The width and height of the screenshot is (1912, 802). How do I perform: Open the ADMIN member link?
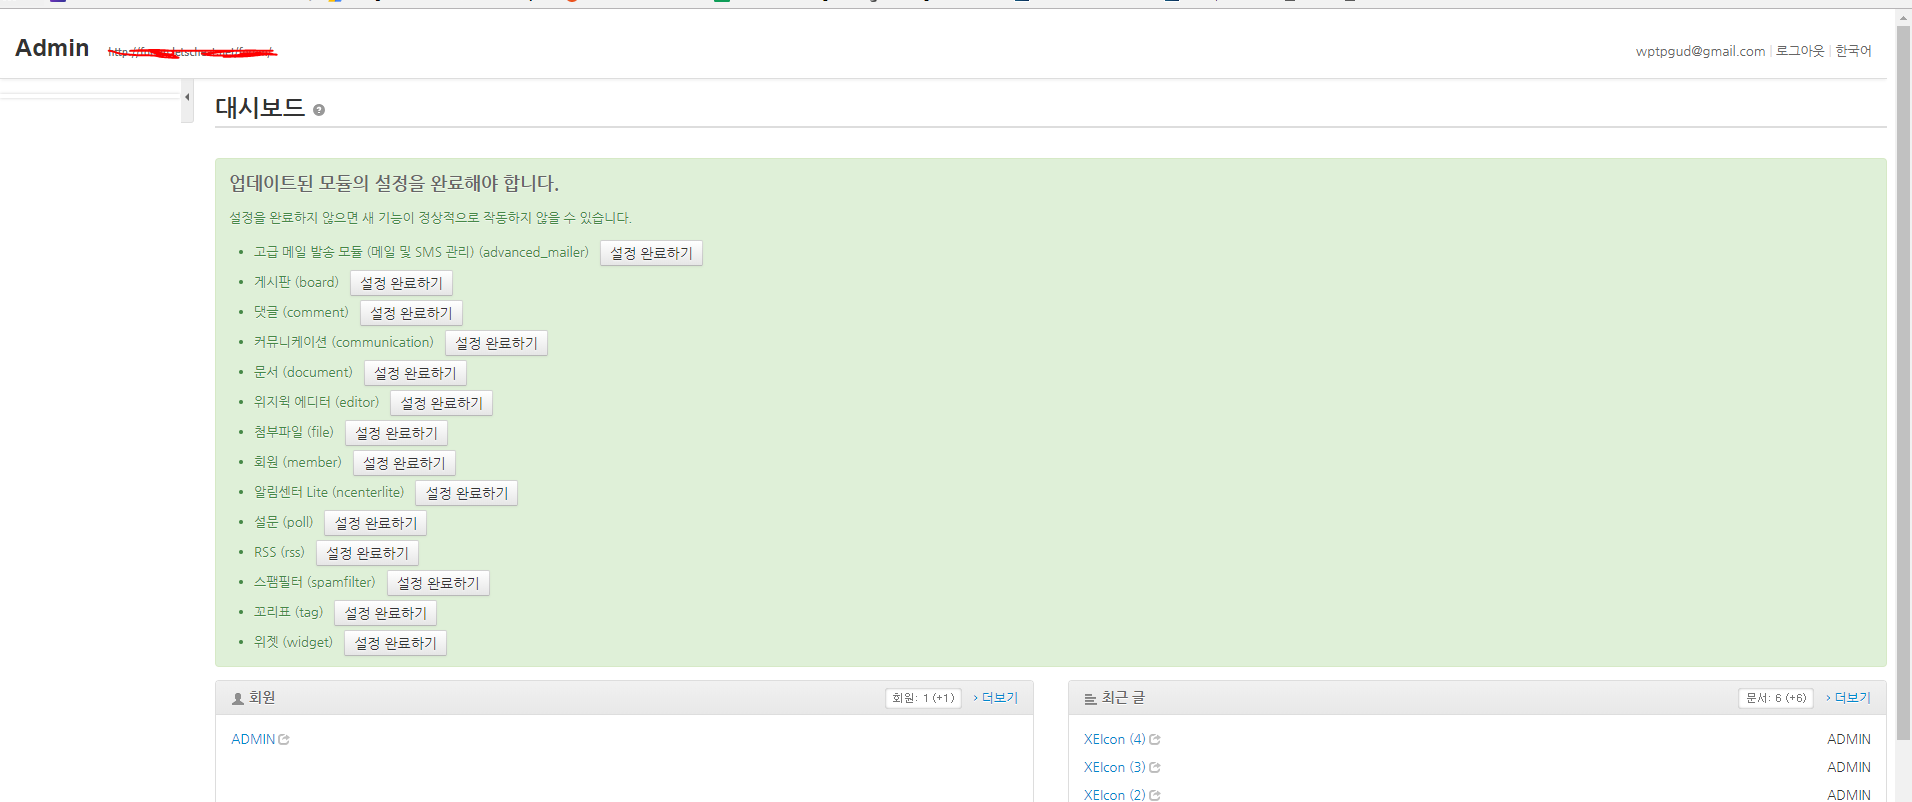pyautogui.click(x=253, y=740)
